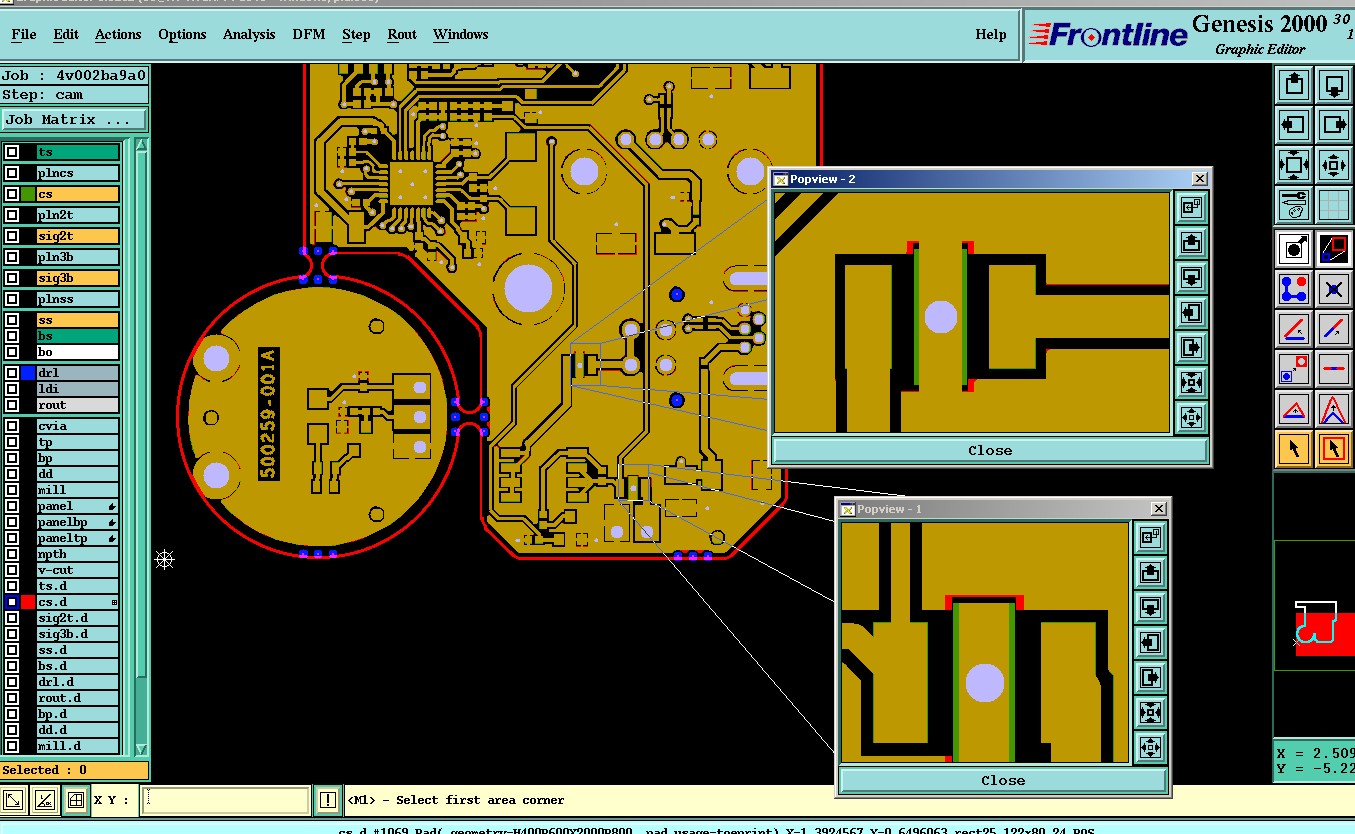Click the horizontal red-blue line icon
The image size is (1355, 834).
(x=1333, y=368)
